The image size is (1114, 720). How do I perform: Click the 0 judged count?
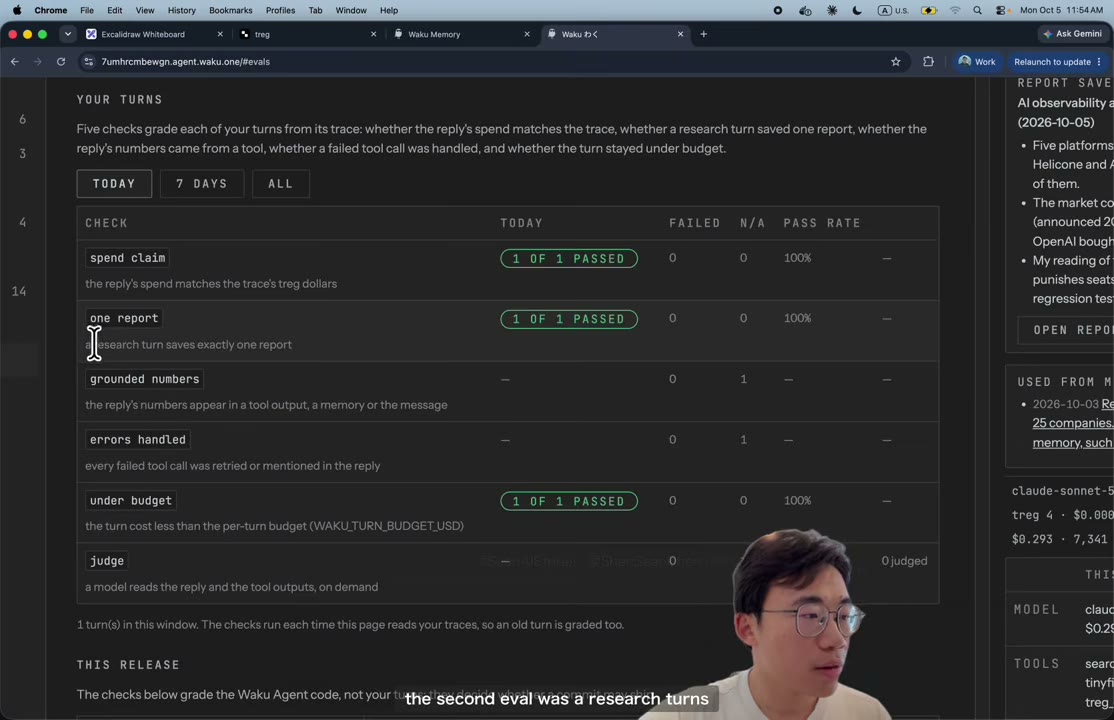tap(904, 561)
